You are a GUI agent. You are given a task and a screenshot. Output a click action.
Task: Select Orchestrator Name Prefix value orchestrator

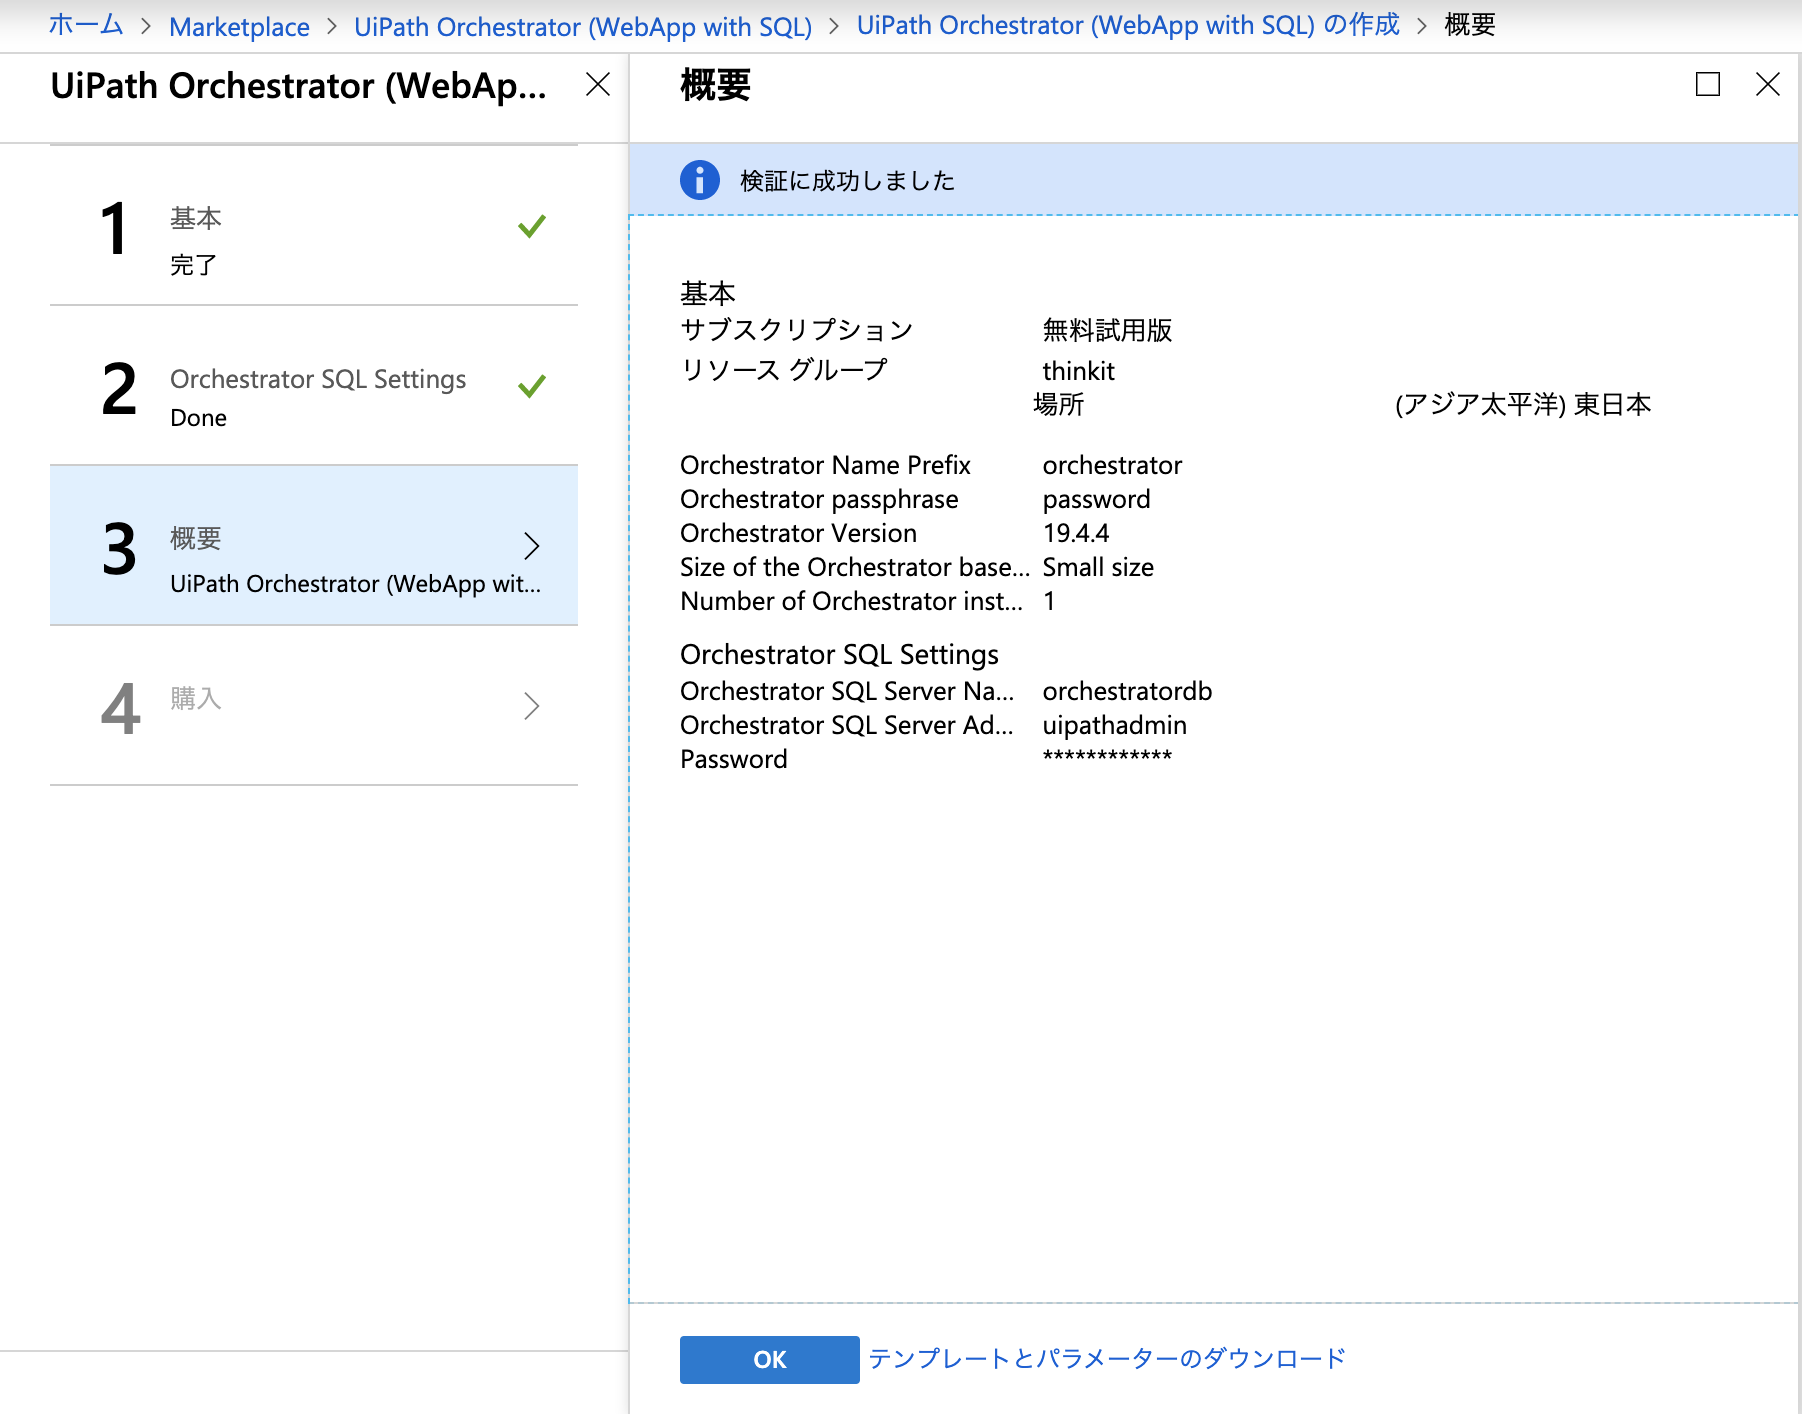pos(1112,465)
